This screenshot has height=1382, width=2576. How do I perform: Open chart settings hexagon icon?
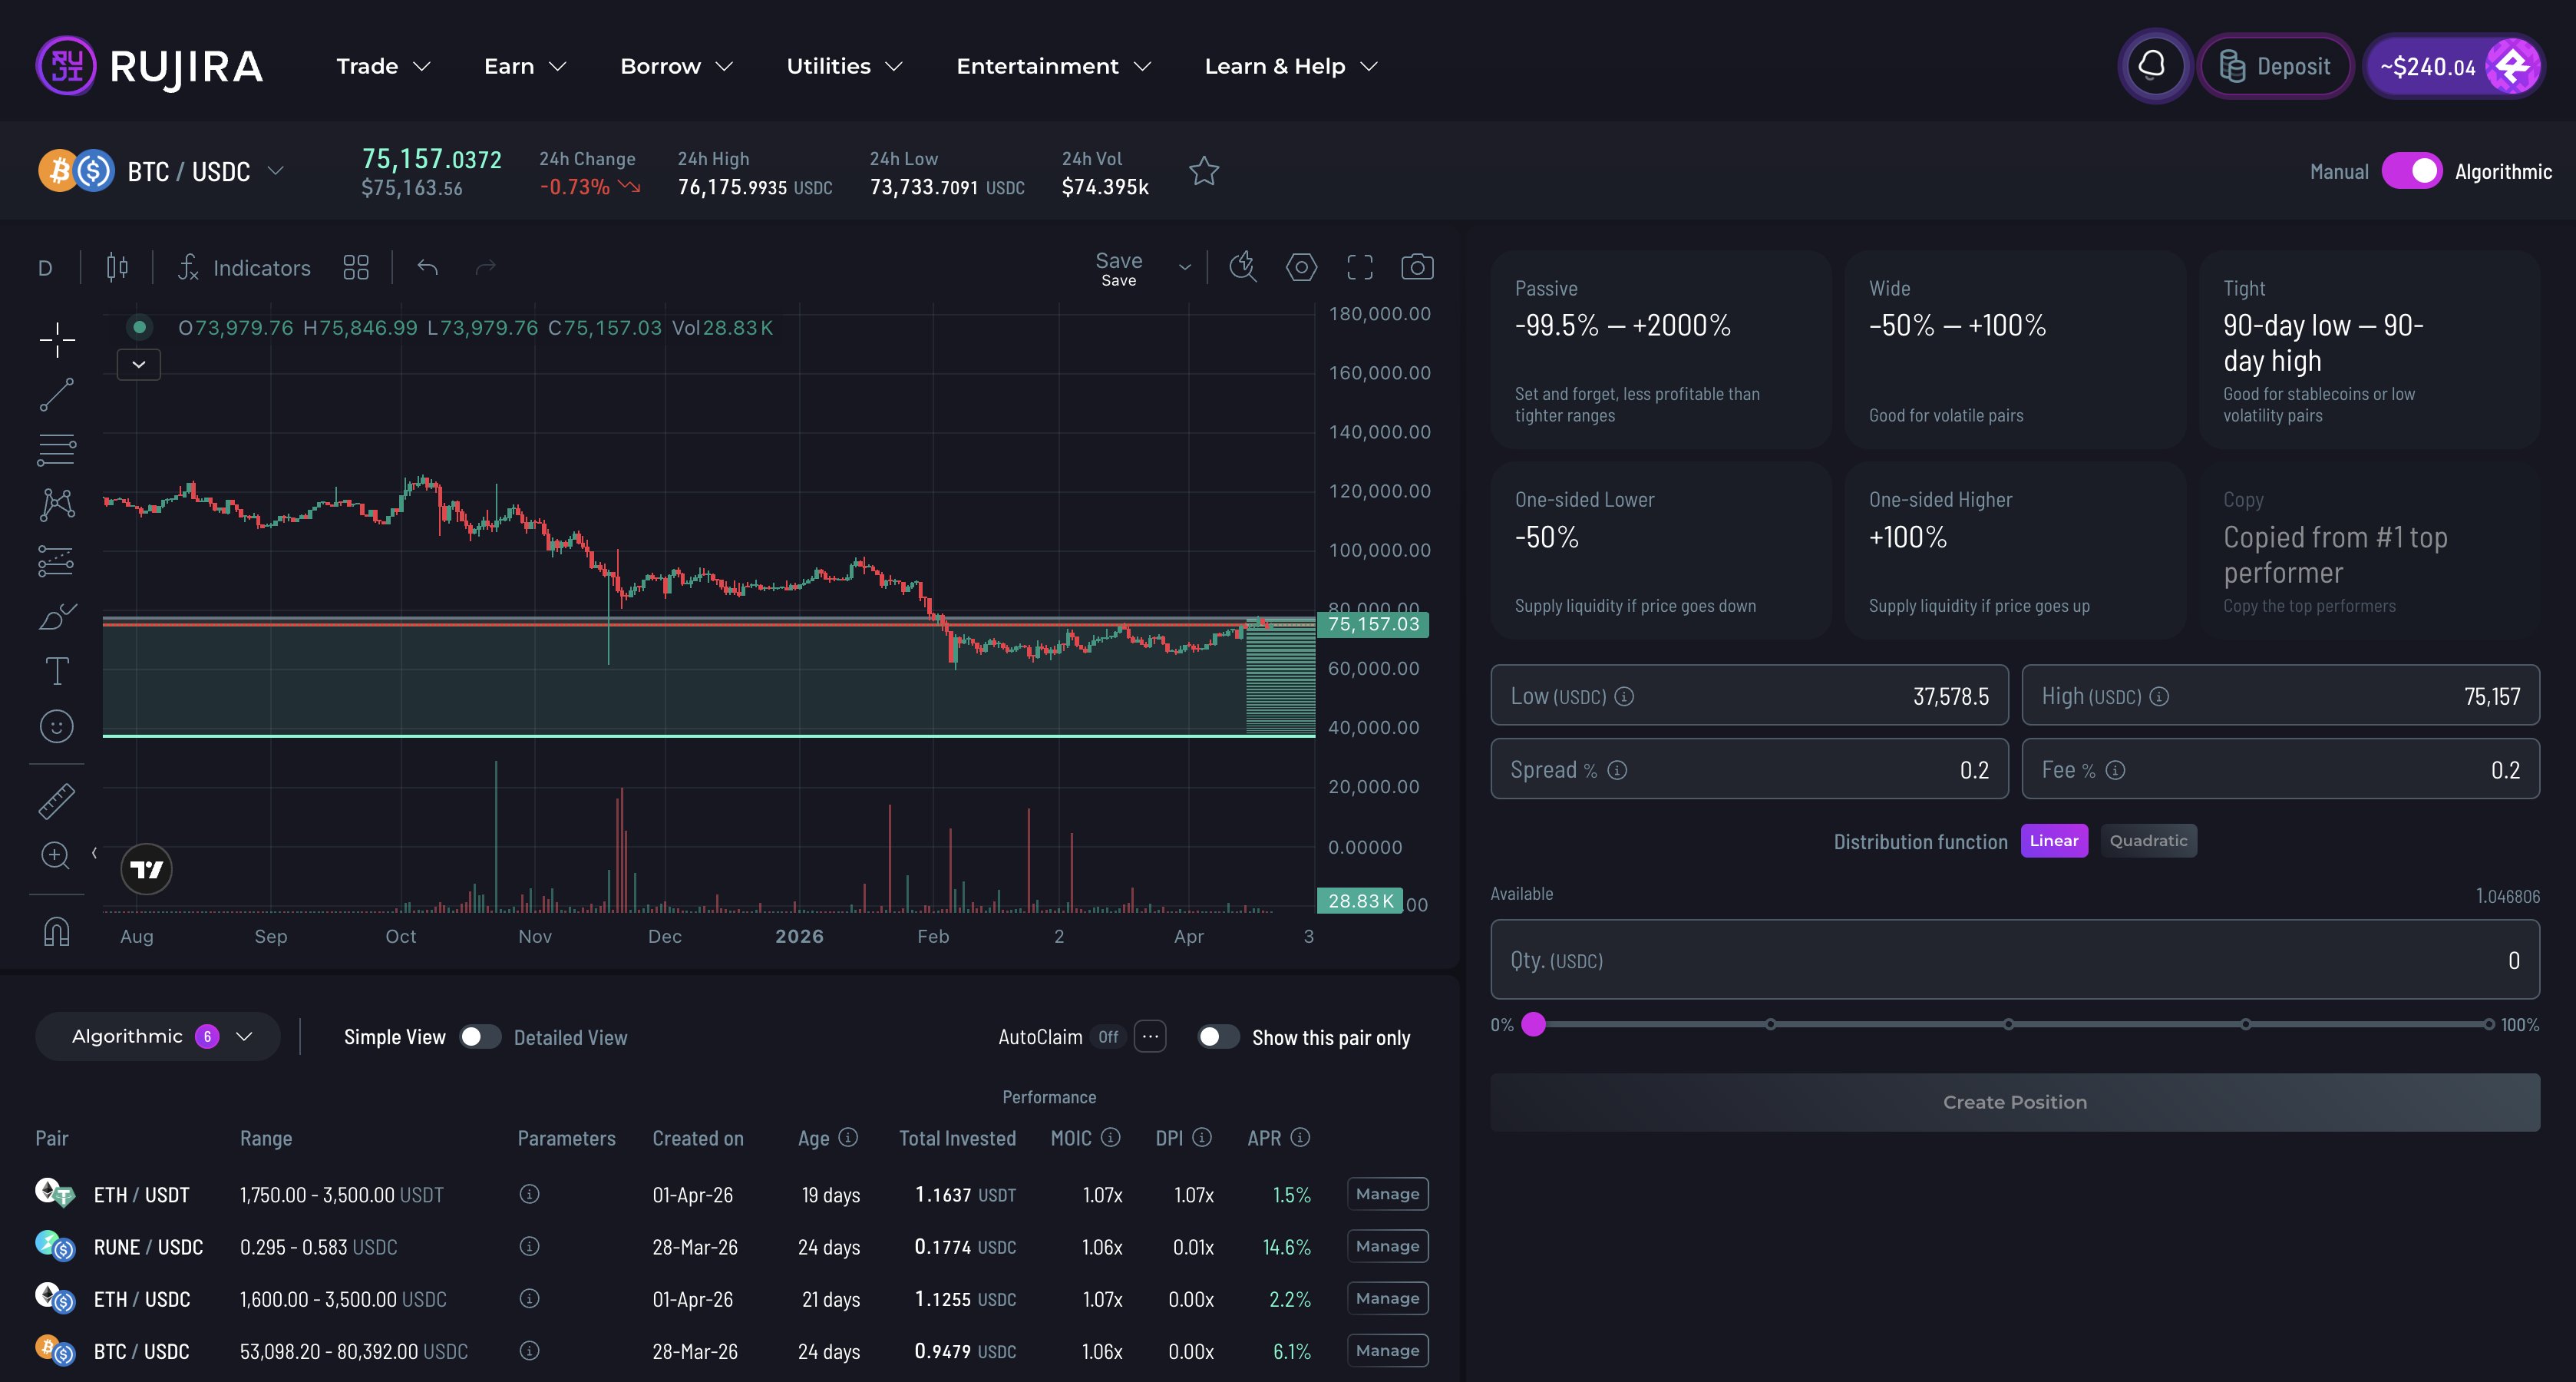pyautogui.click(x=1301, y=267)
